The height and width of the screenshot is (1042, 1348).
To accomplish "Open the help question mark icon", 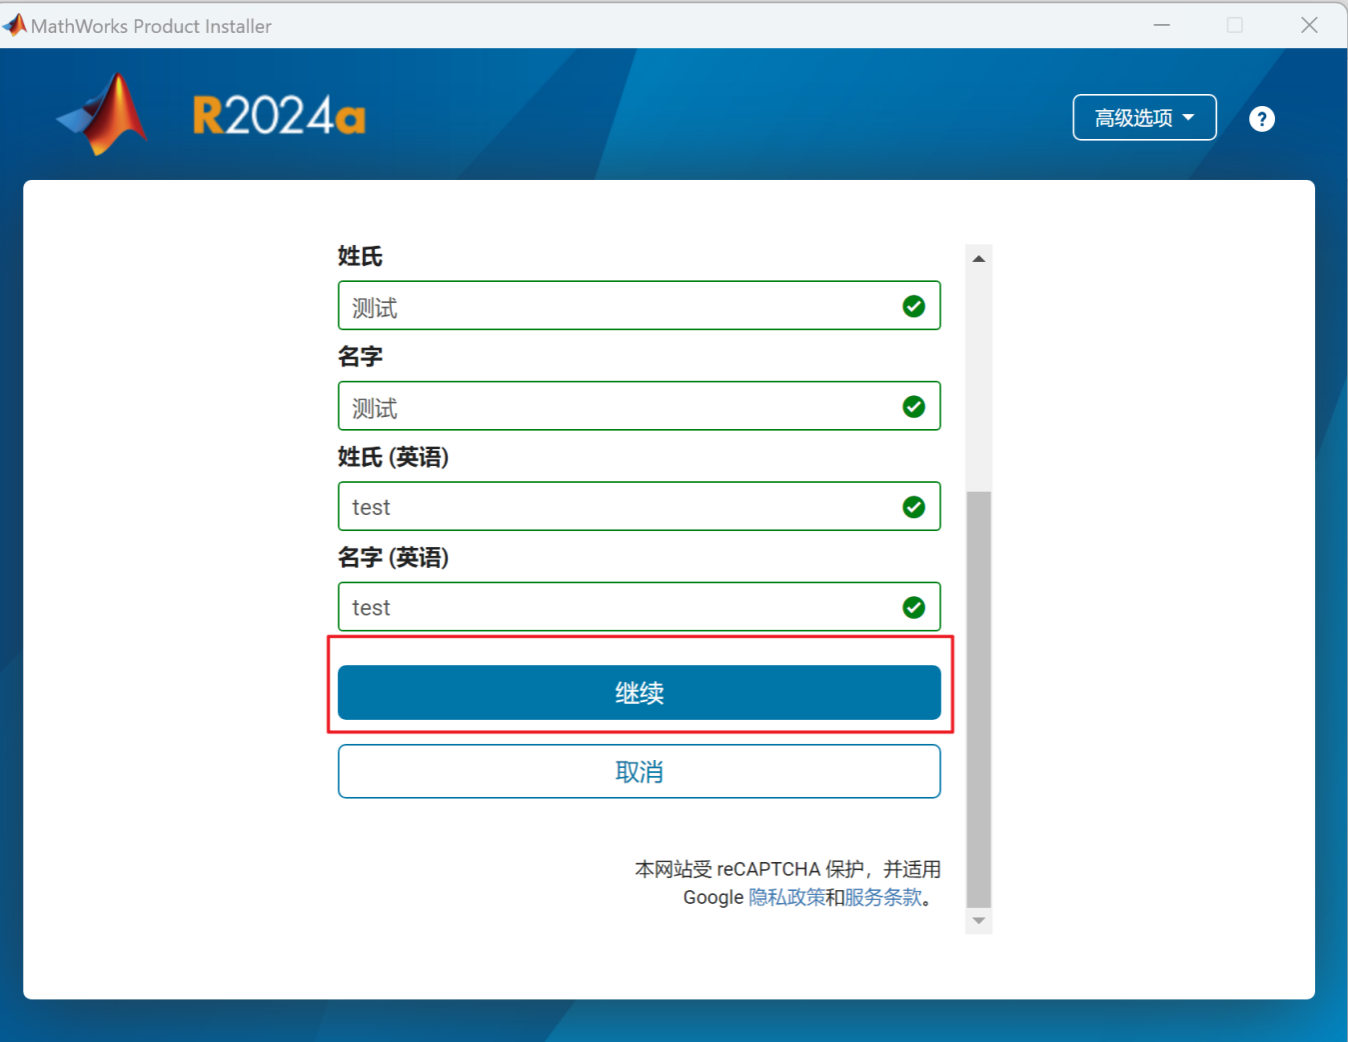I will [1261, 118].
